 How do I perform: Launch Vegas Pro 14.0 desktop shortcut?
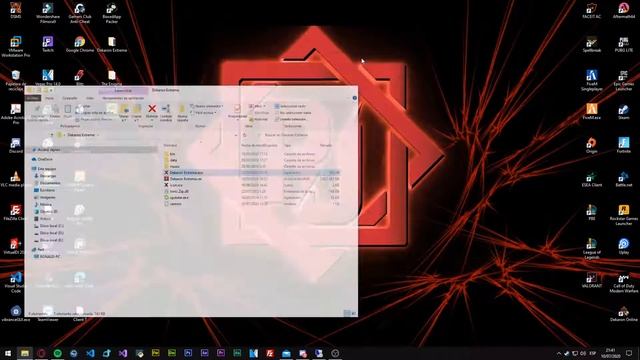pyautogui.click(x=48, y=78)
